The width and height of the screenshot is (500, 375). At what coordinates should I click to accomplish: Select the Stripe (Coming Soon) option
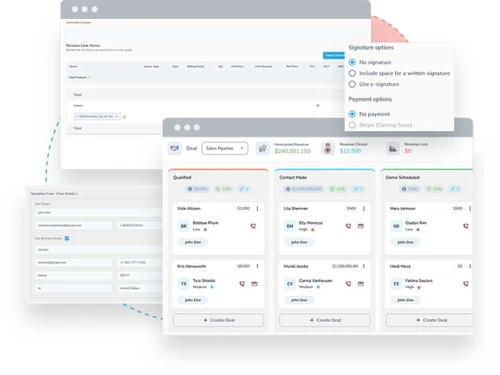352,125
